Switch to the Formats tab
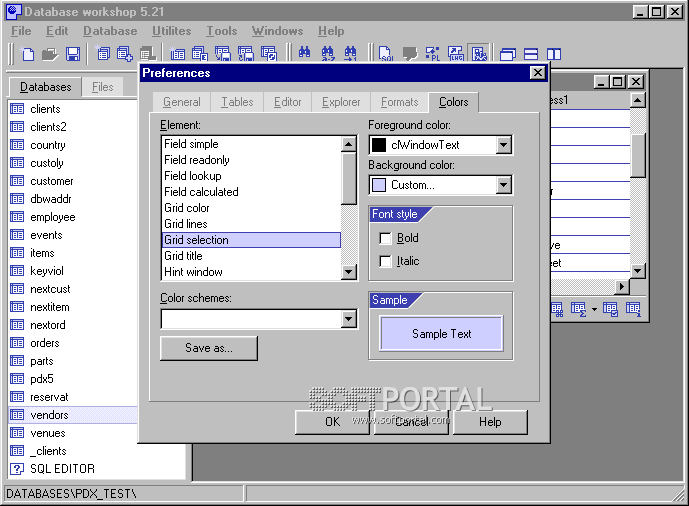 click(x=399, y=102)
